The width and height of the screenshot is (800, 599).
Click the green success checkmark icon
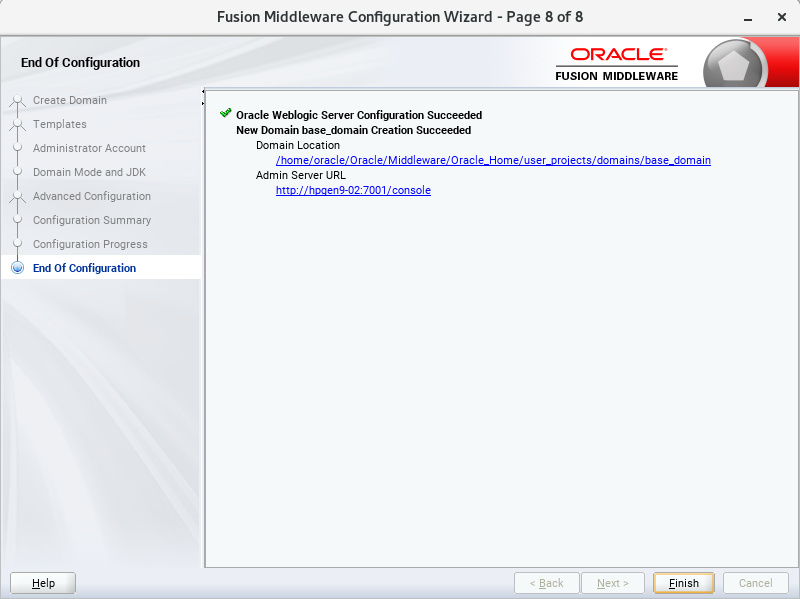pos(225,114)
